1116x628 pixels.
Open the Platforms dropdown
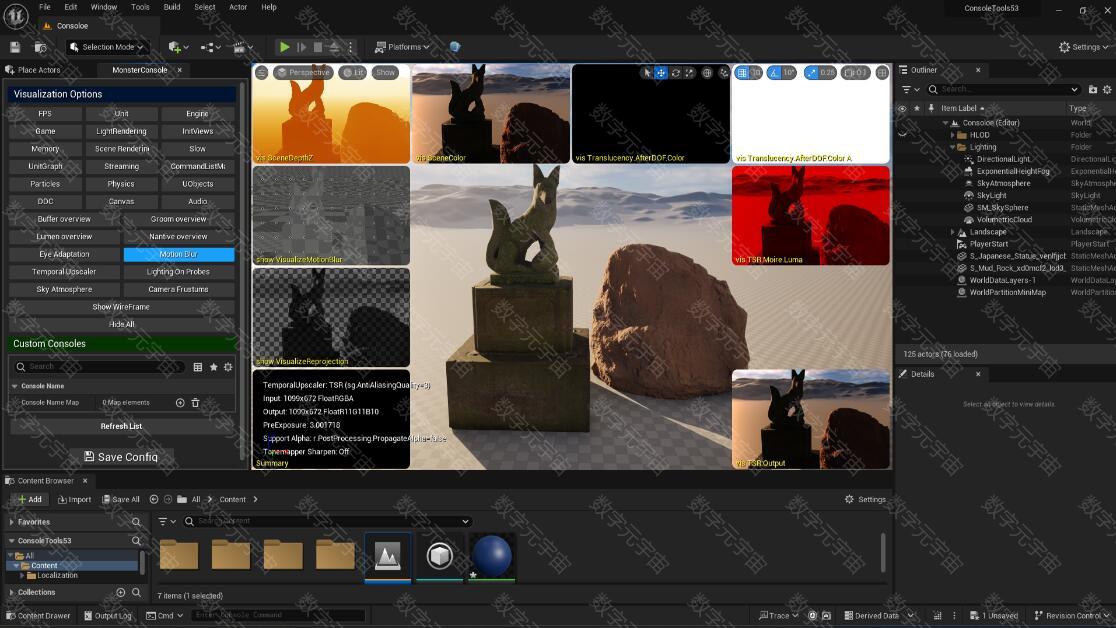pyautogui.click(x=402, y=47)
